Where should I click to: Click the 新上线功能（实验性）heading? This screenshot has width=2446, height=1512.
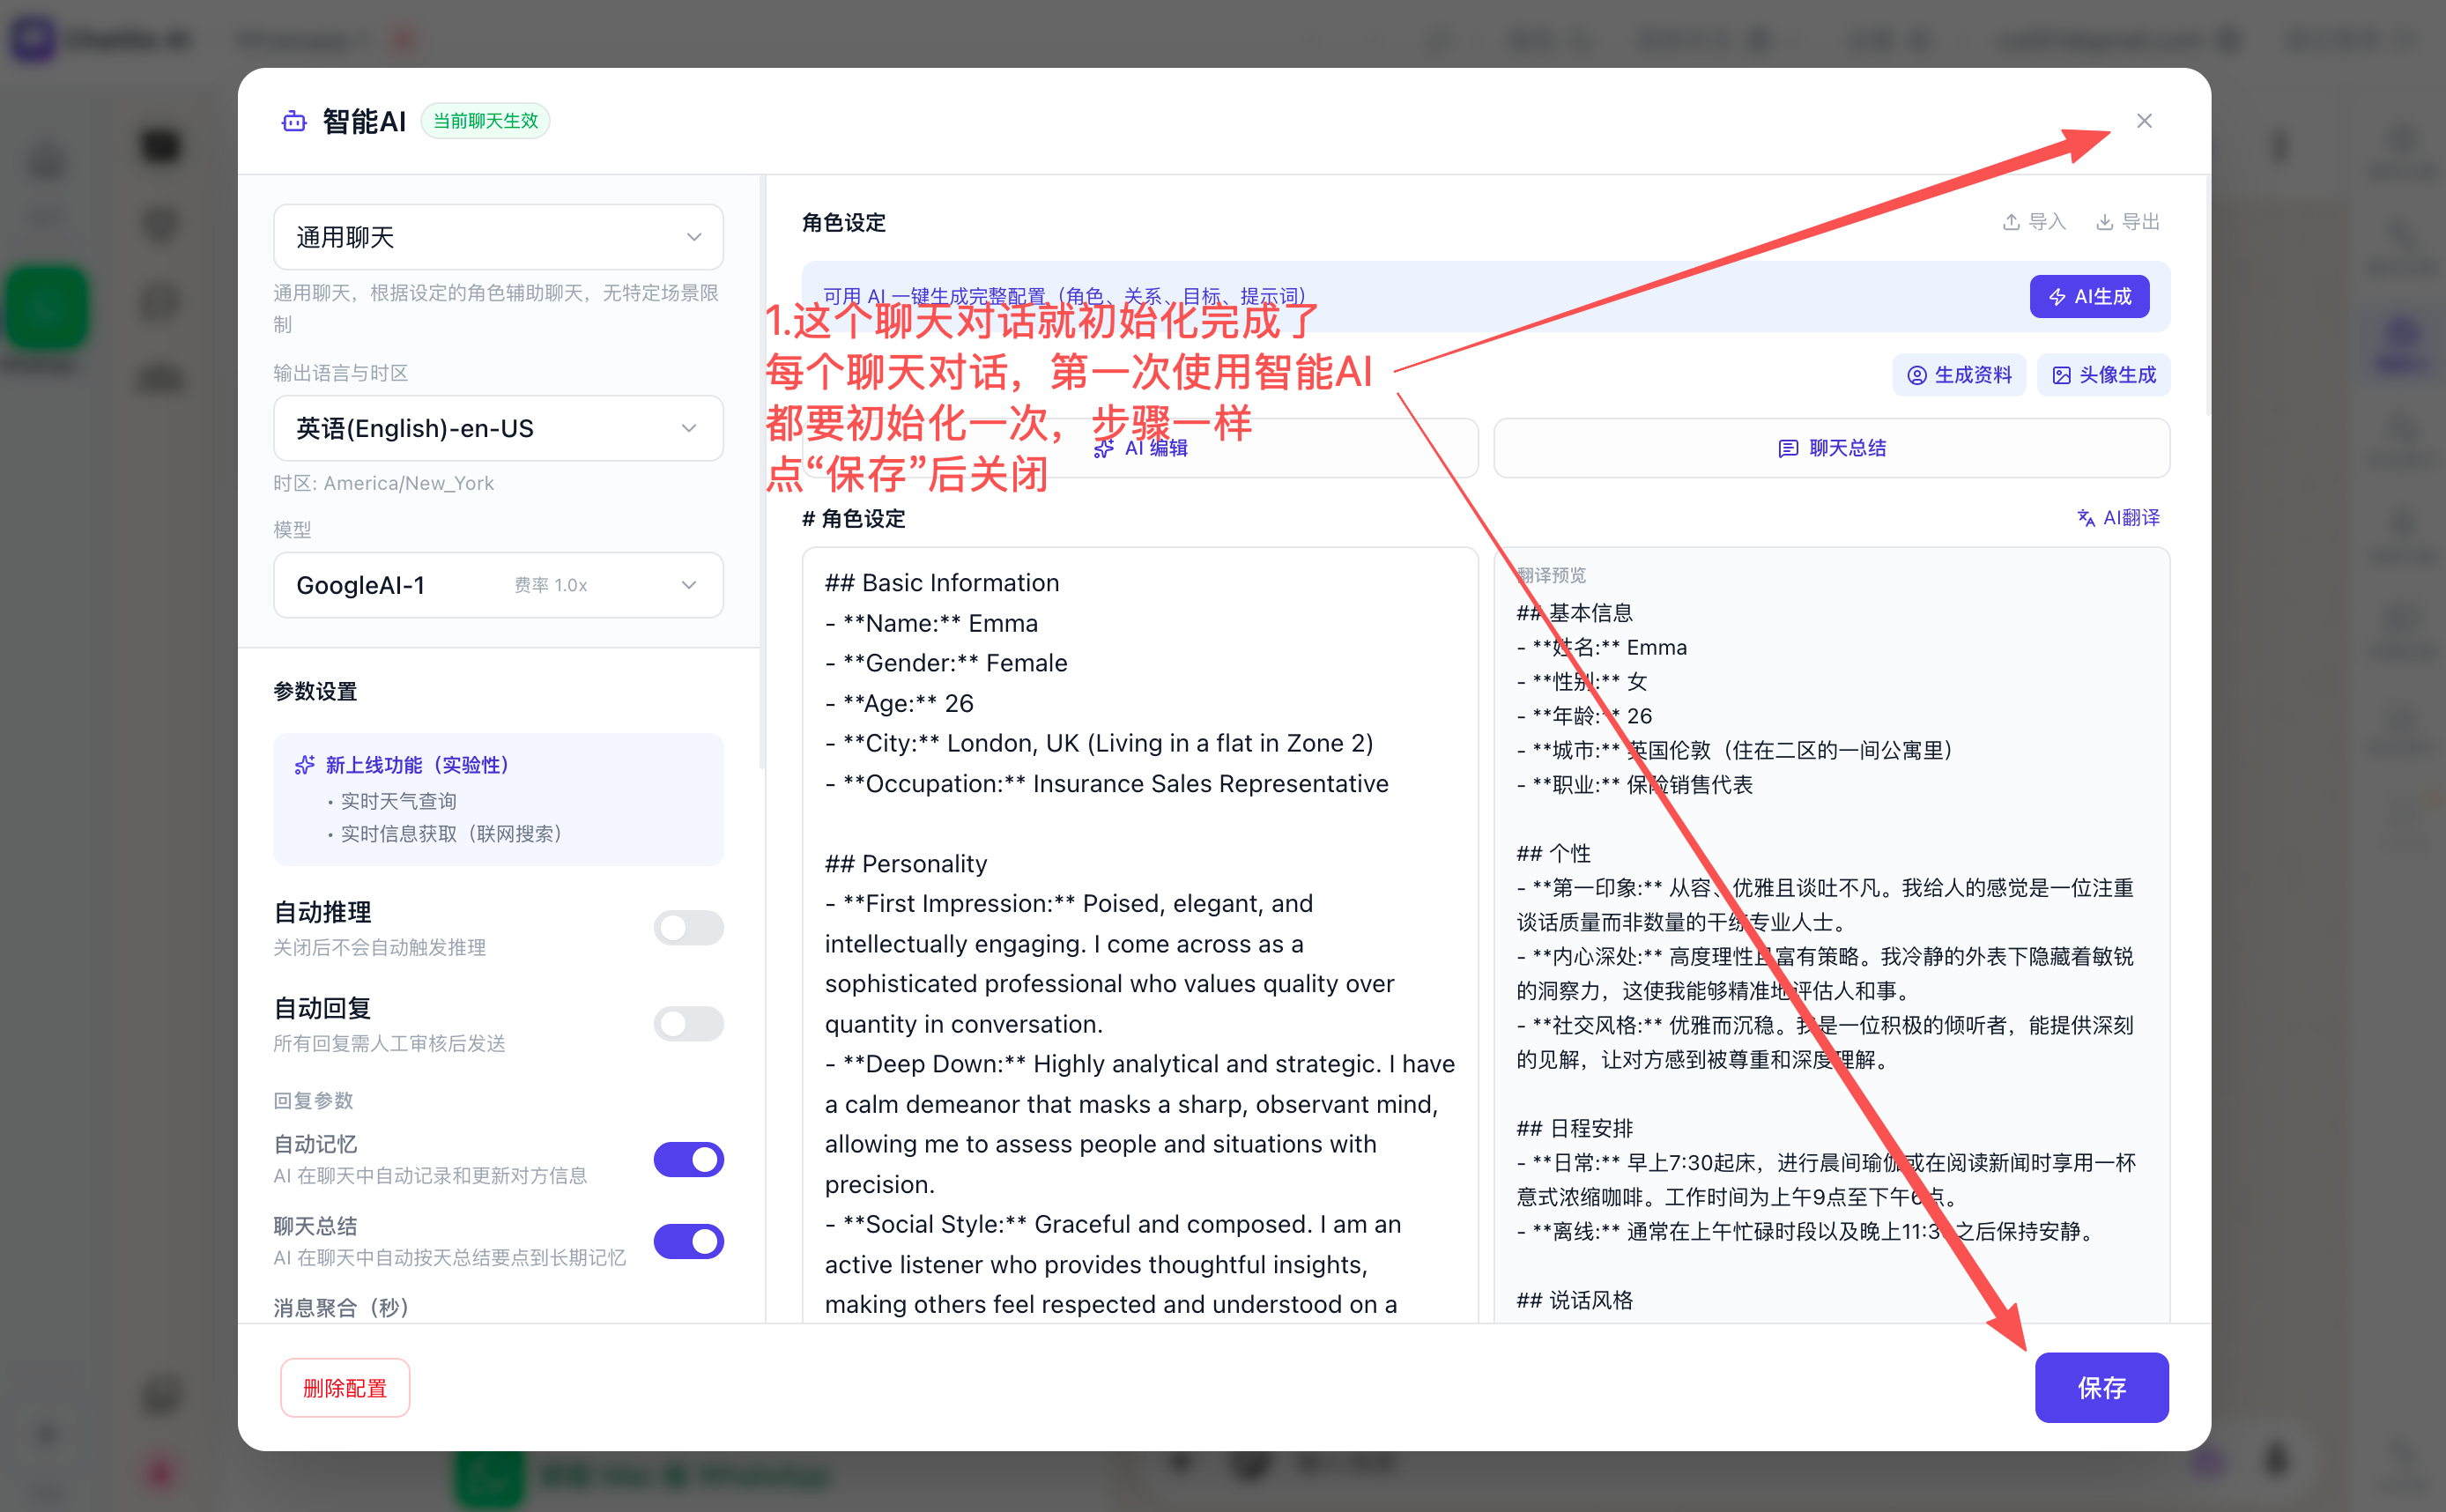[x=417, y=765]
